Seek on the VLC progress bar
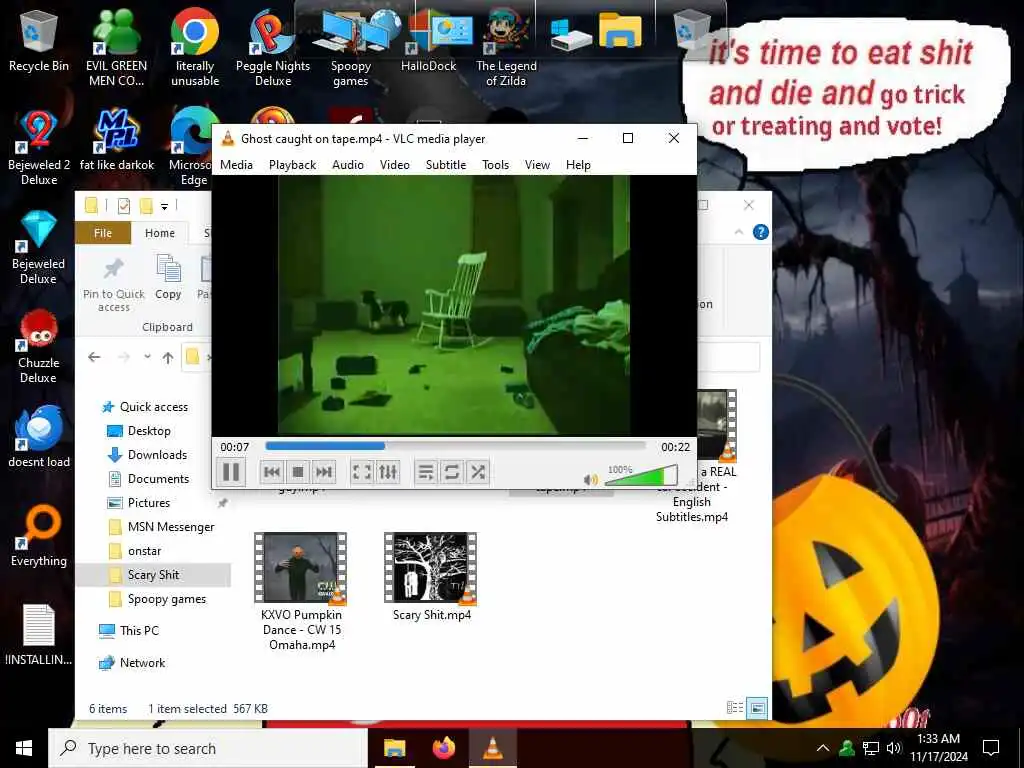The width and height of the screenshot is (1024, 768). pyautogui.click(x=455, y=446)
